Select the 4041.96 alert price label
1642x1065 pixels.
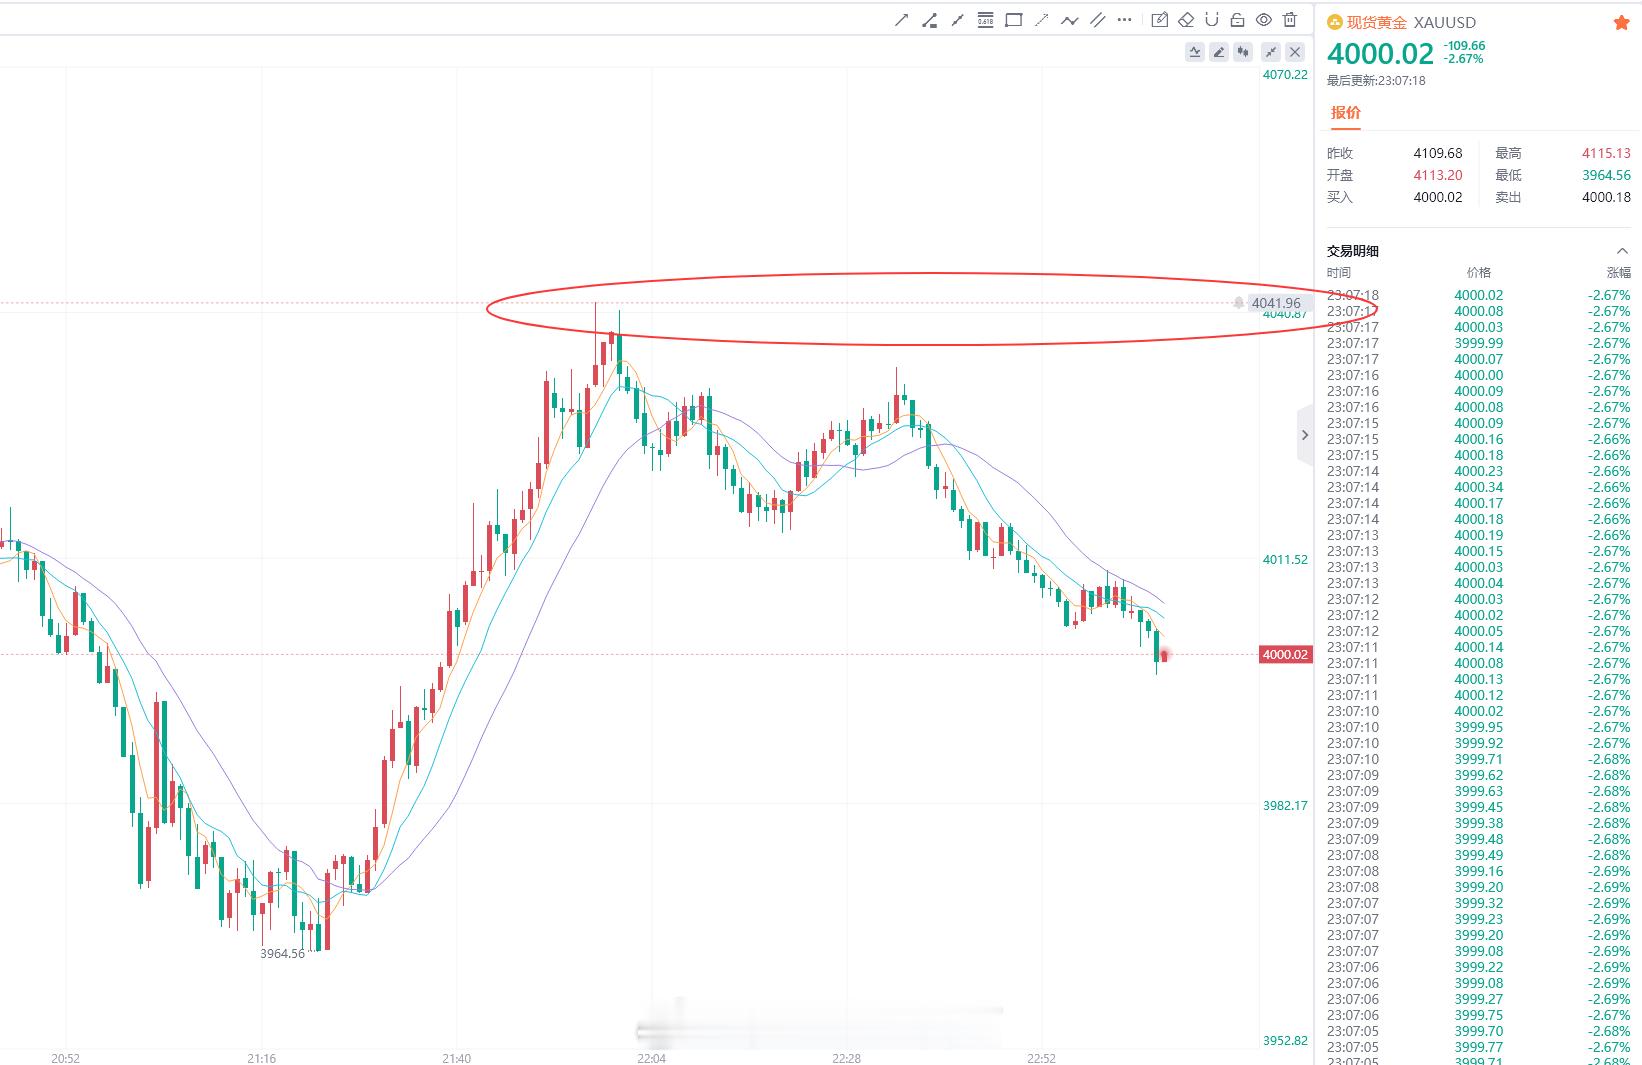tap(1276, 303)
